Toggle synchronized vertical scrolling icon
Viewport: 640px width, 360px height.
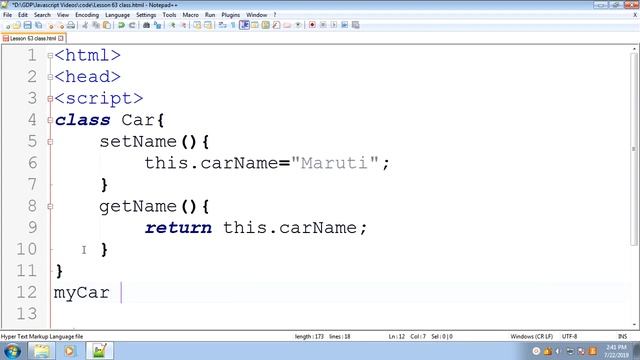pos(197,25)
